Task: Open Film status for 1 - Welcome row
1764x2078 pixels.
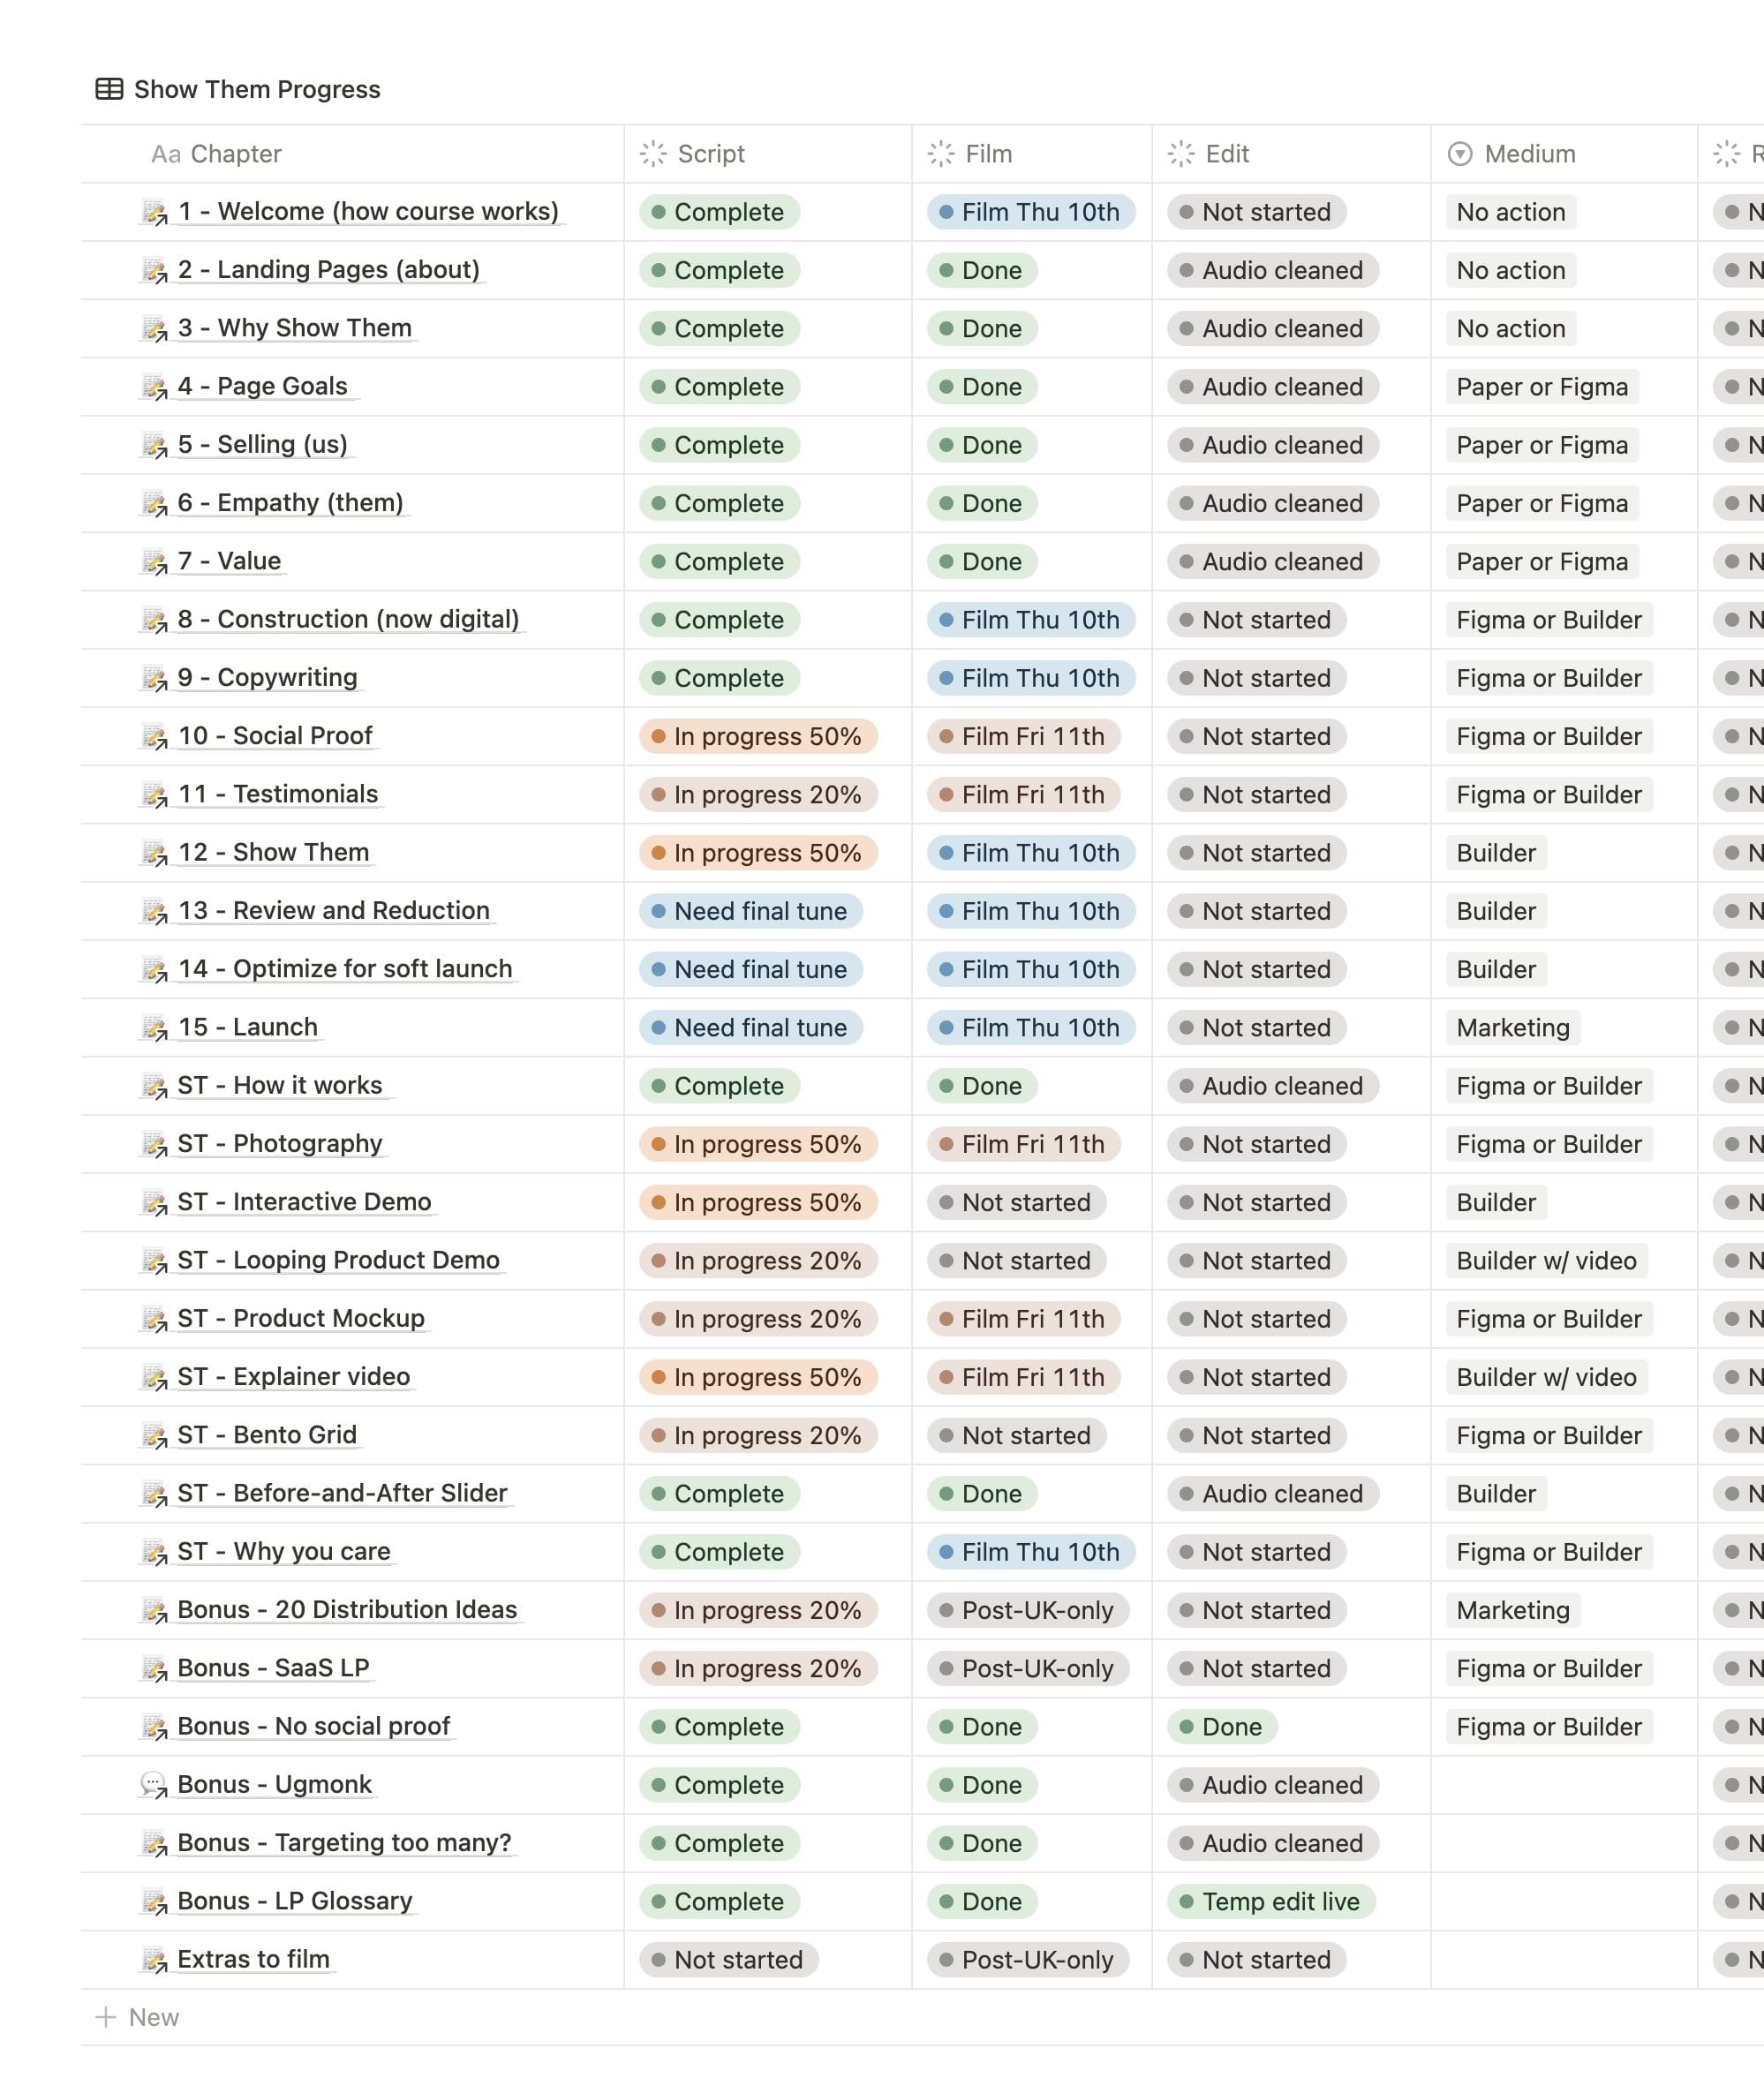Action: tap(1031, 212)
